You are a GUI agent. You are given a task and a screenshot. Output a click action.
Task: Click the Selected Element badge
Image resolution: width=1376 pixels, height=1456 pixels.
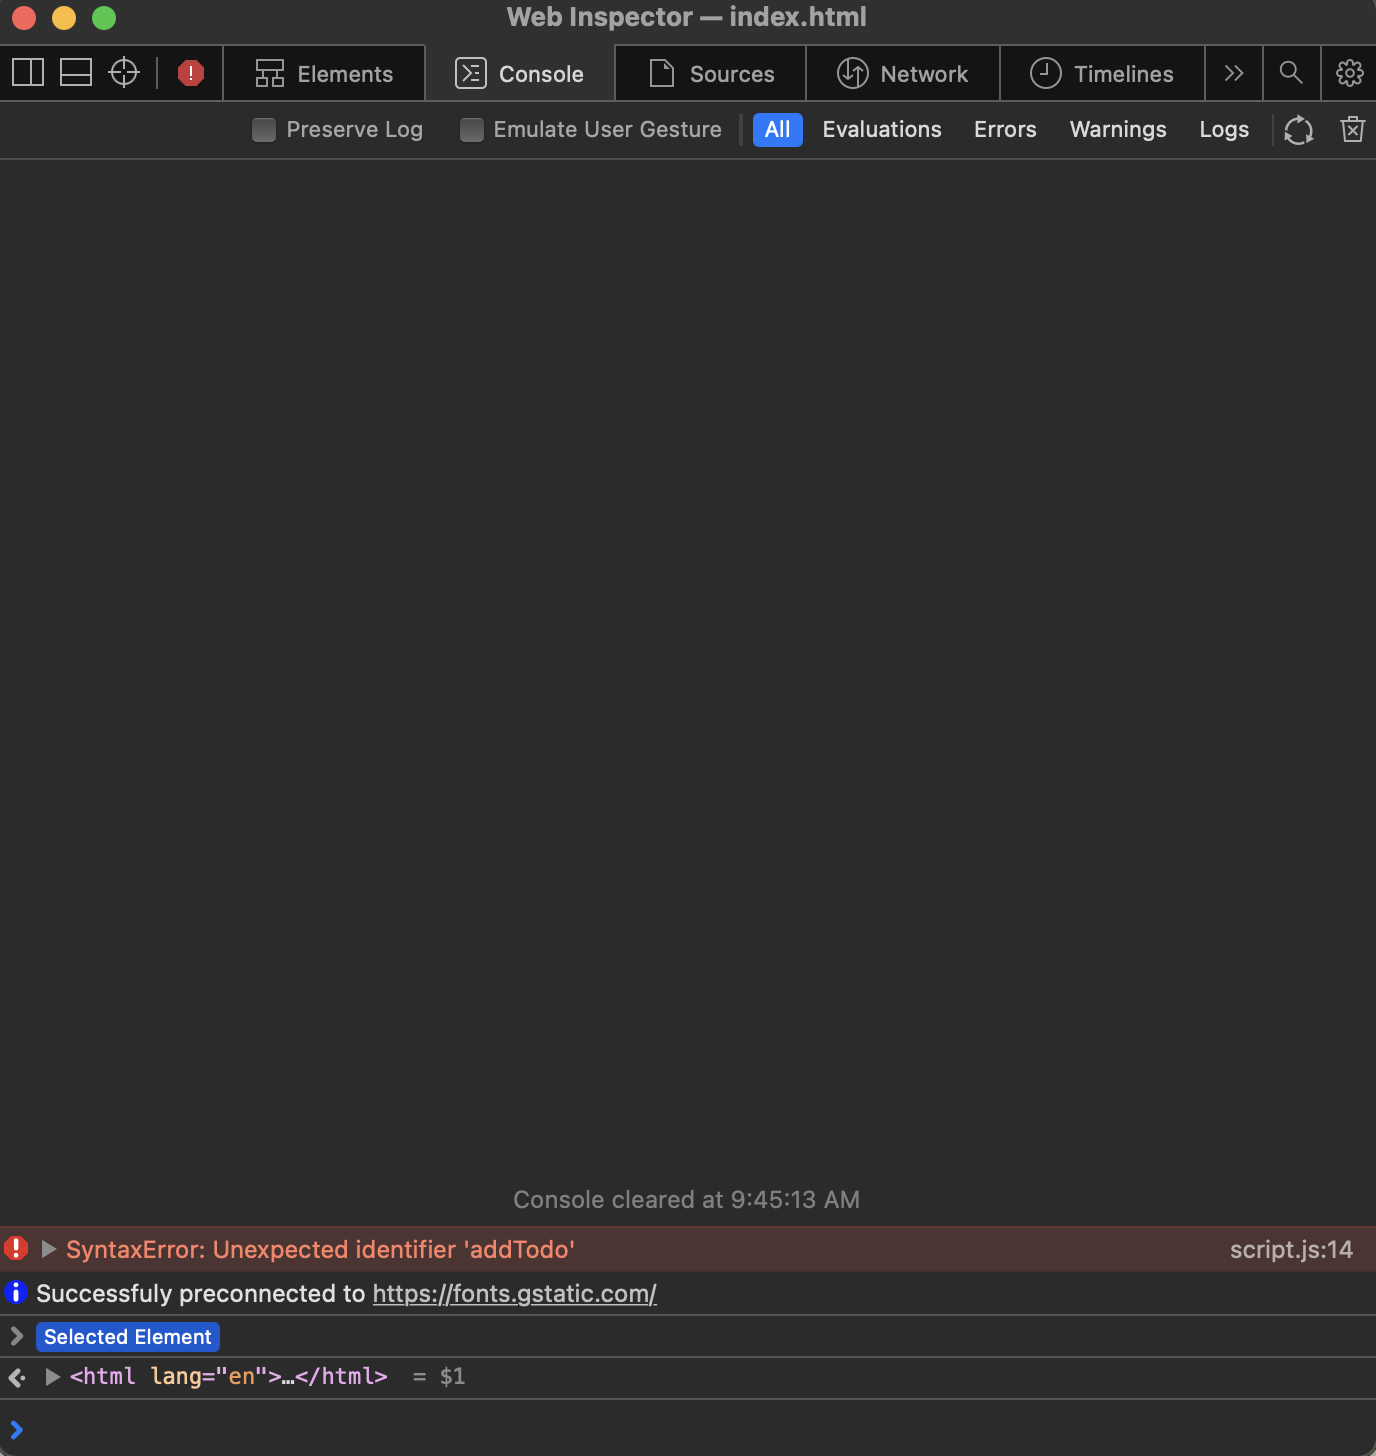[128, 1337]
